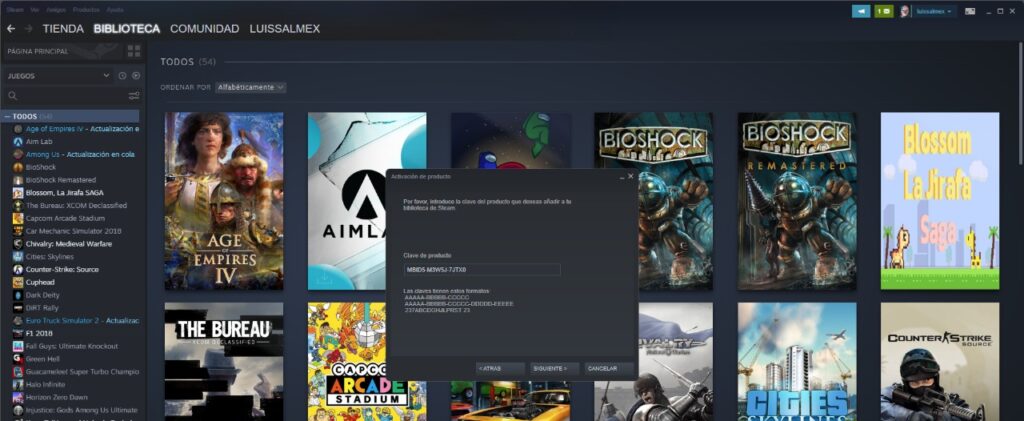This screenshot has width=1024, height=421.
Task: Click Horizon Zero Dawn sidebar icon
Action: (x=18, y=397)
